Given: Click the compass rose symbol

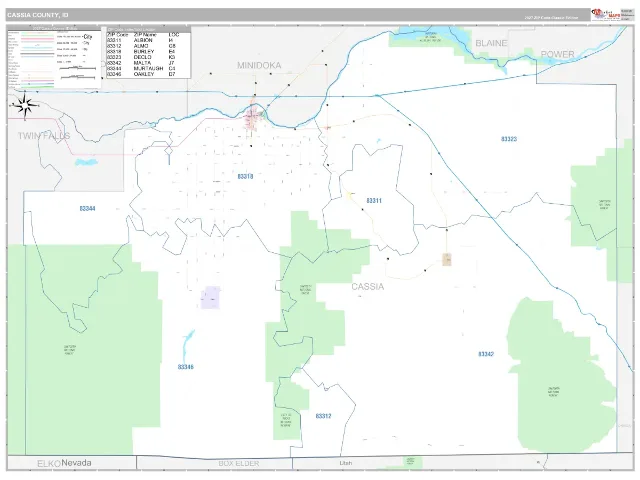Looking at the screenshot, I should tap(25, 106).
